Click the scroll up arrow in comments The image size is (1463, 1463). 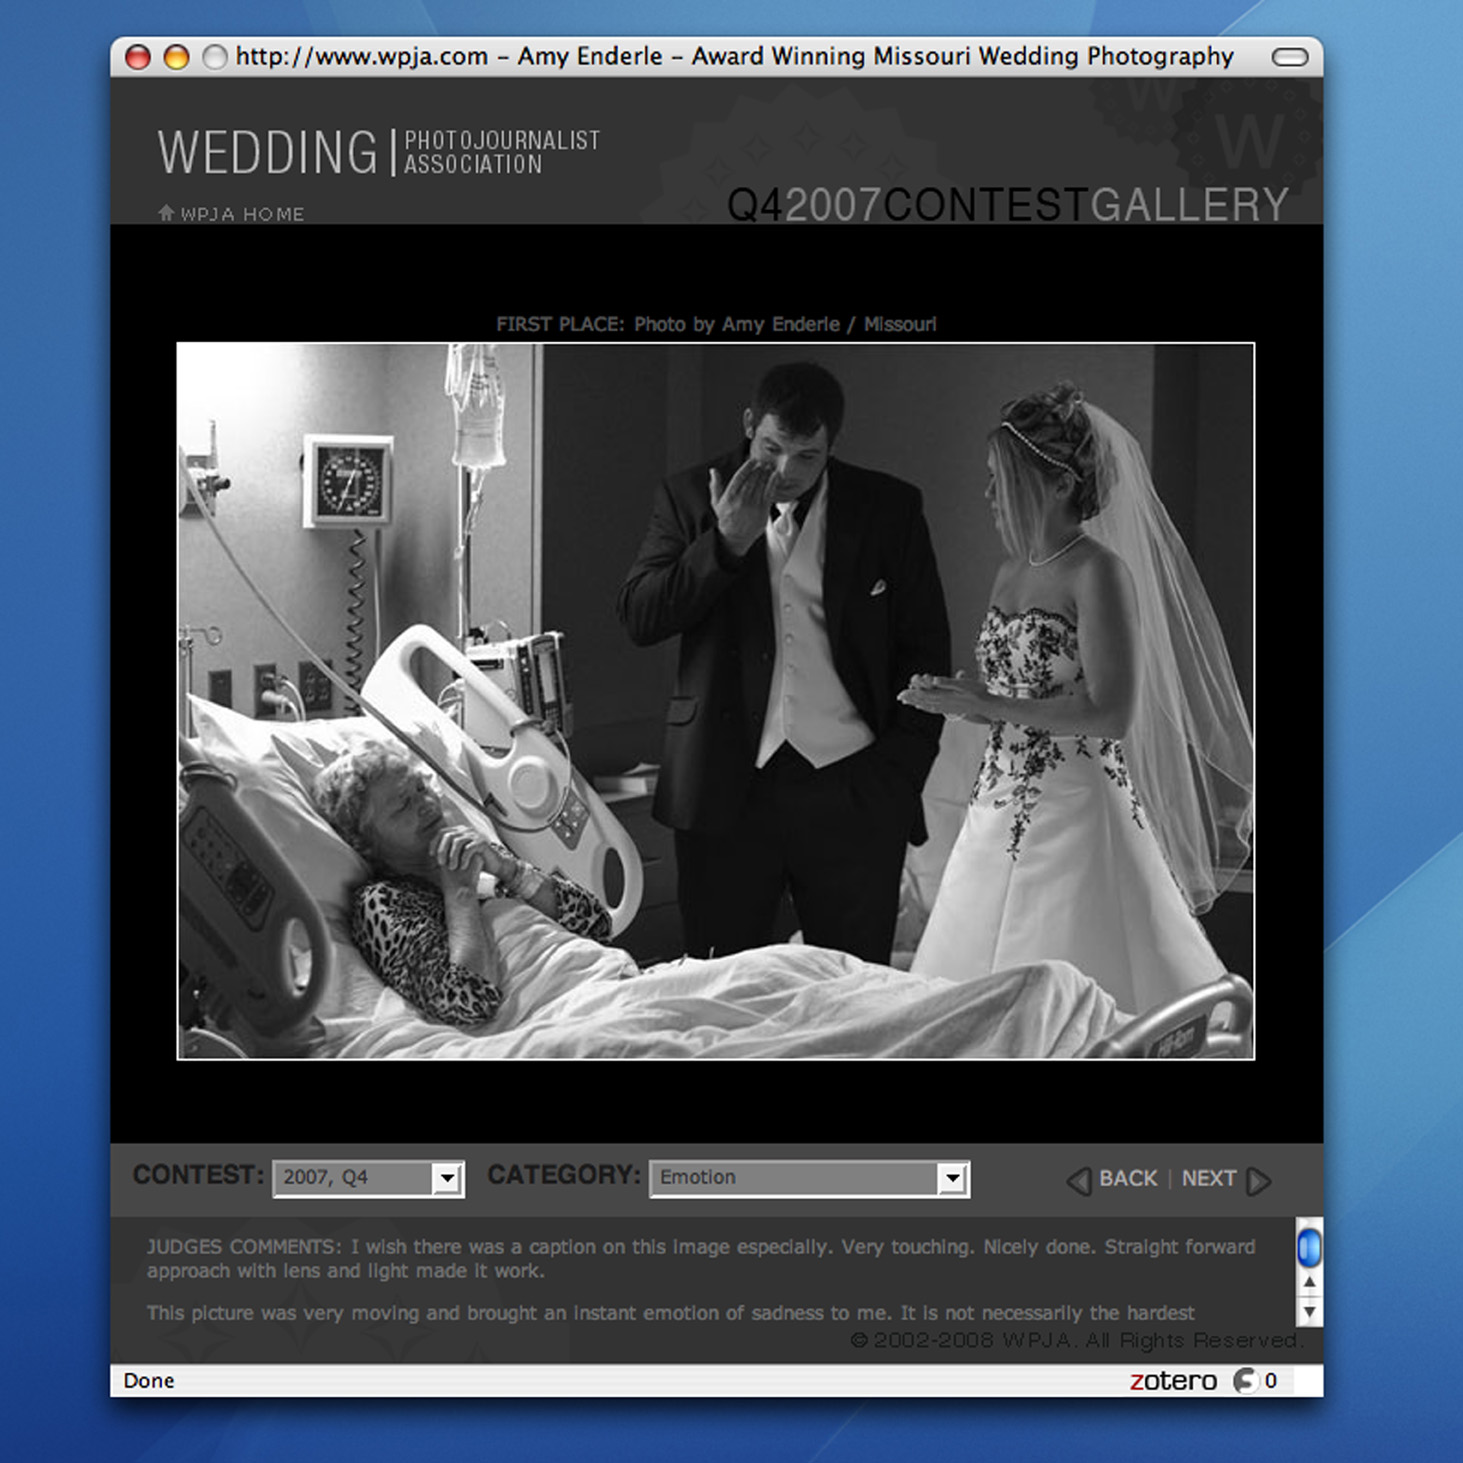click(1309, 1282)
